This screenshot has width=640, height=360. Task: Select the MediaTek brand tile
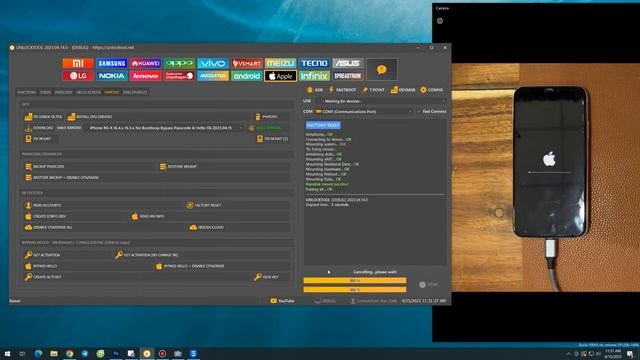(x=213, y=76)
